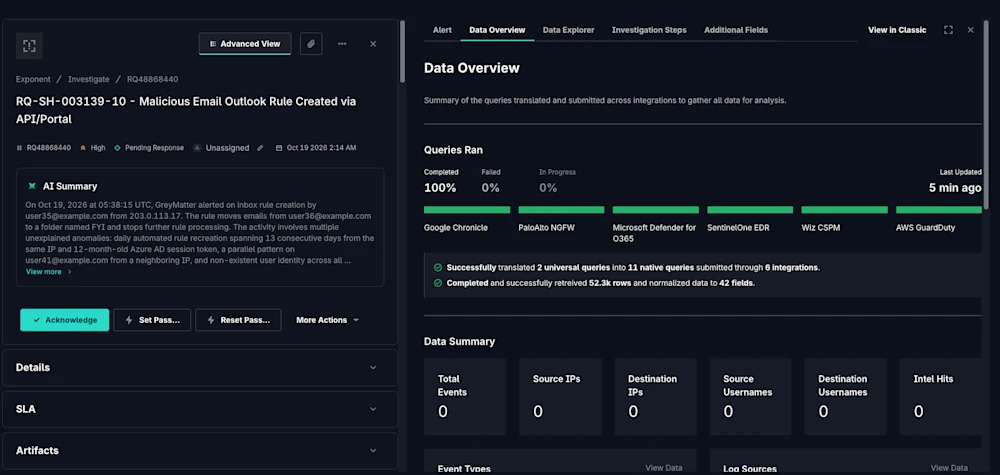The width and height of the screenshot is (1000, 475).
Task: Click the High severity icon
Action: click(x=83, y=148)
